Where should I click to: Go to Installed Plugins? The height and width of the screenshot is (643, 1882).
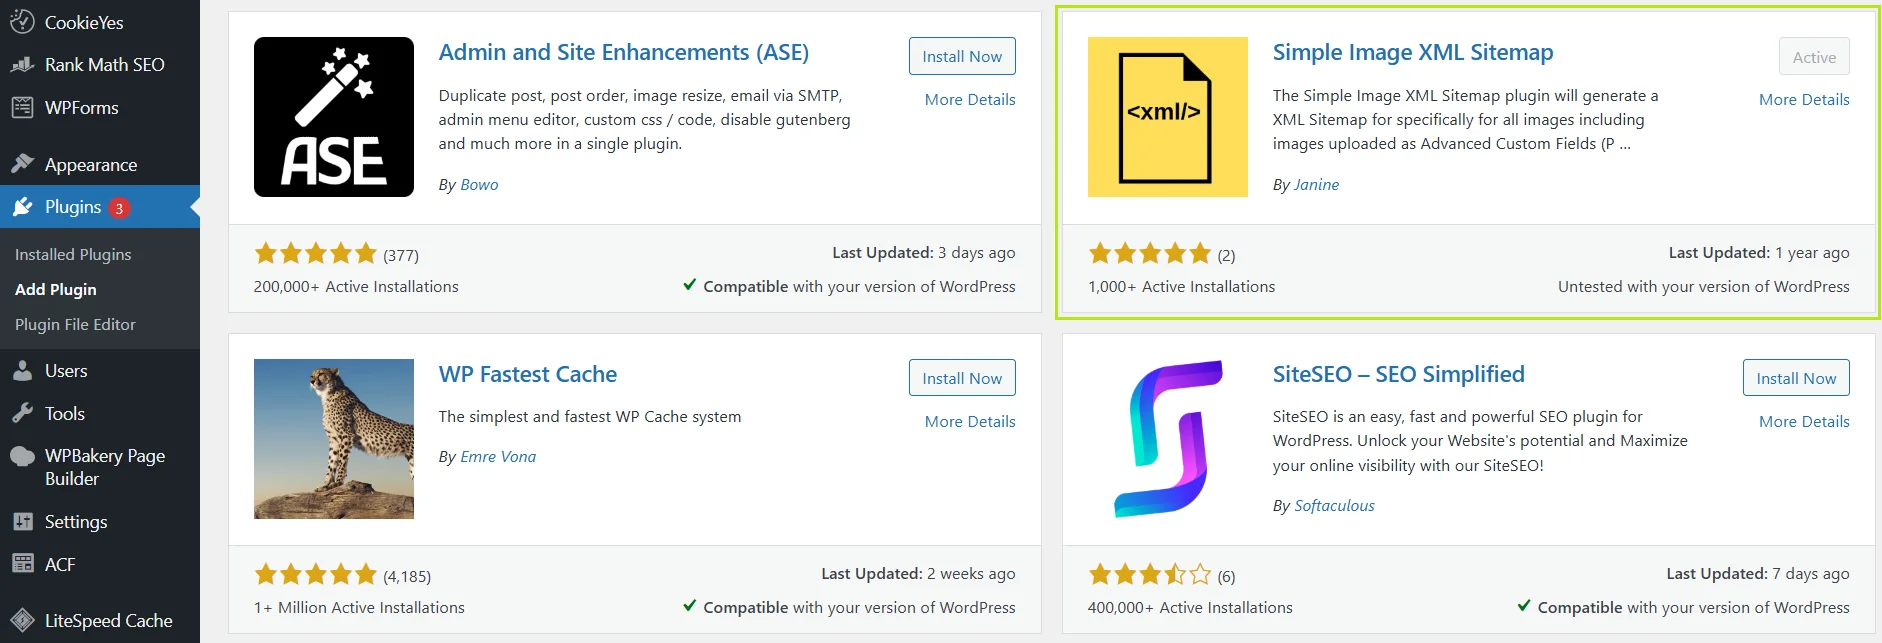click(x=73, y=254)
